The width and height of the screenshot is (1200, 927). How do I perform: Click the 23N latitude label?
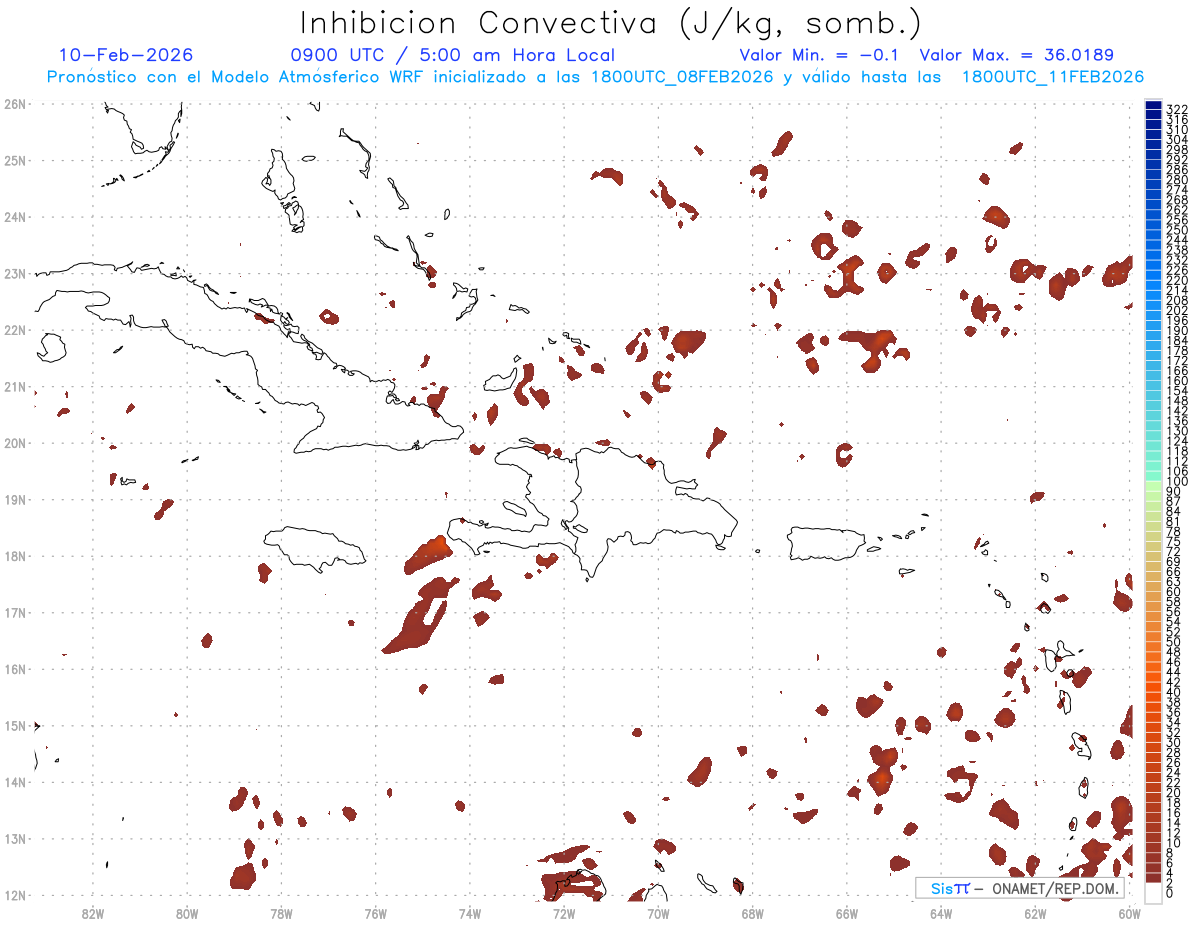[x=15, y=273]
